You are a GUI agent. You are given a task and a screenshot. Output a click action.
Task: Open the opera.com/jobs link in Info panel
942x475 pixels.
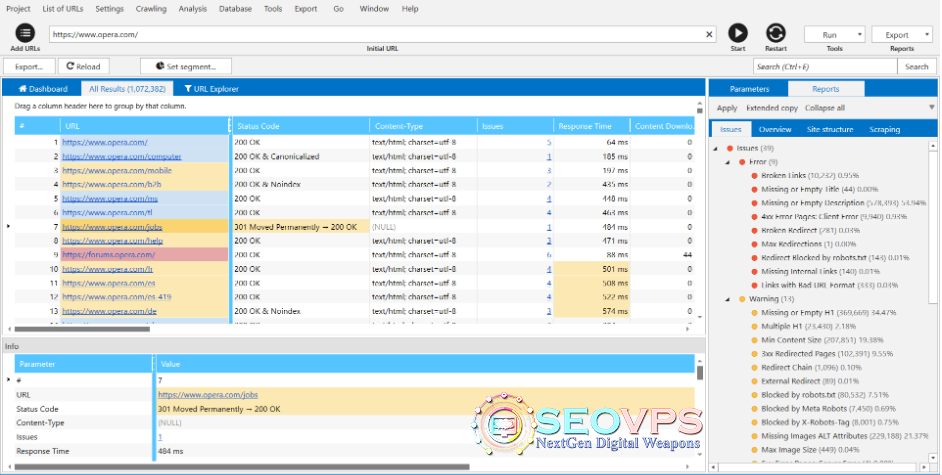[x=208, y=395]
